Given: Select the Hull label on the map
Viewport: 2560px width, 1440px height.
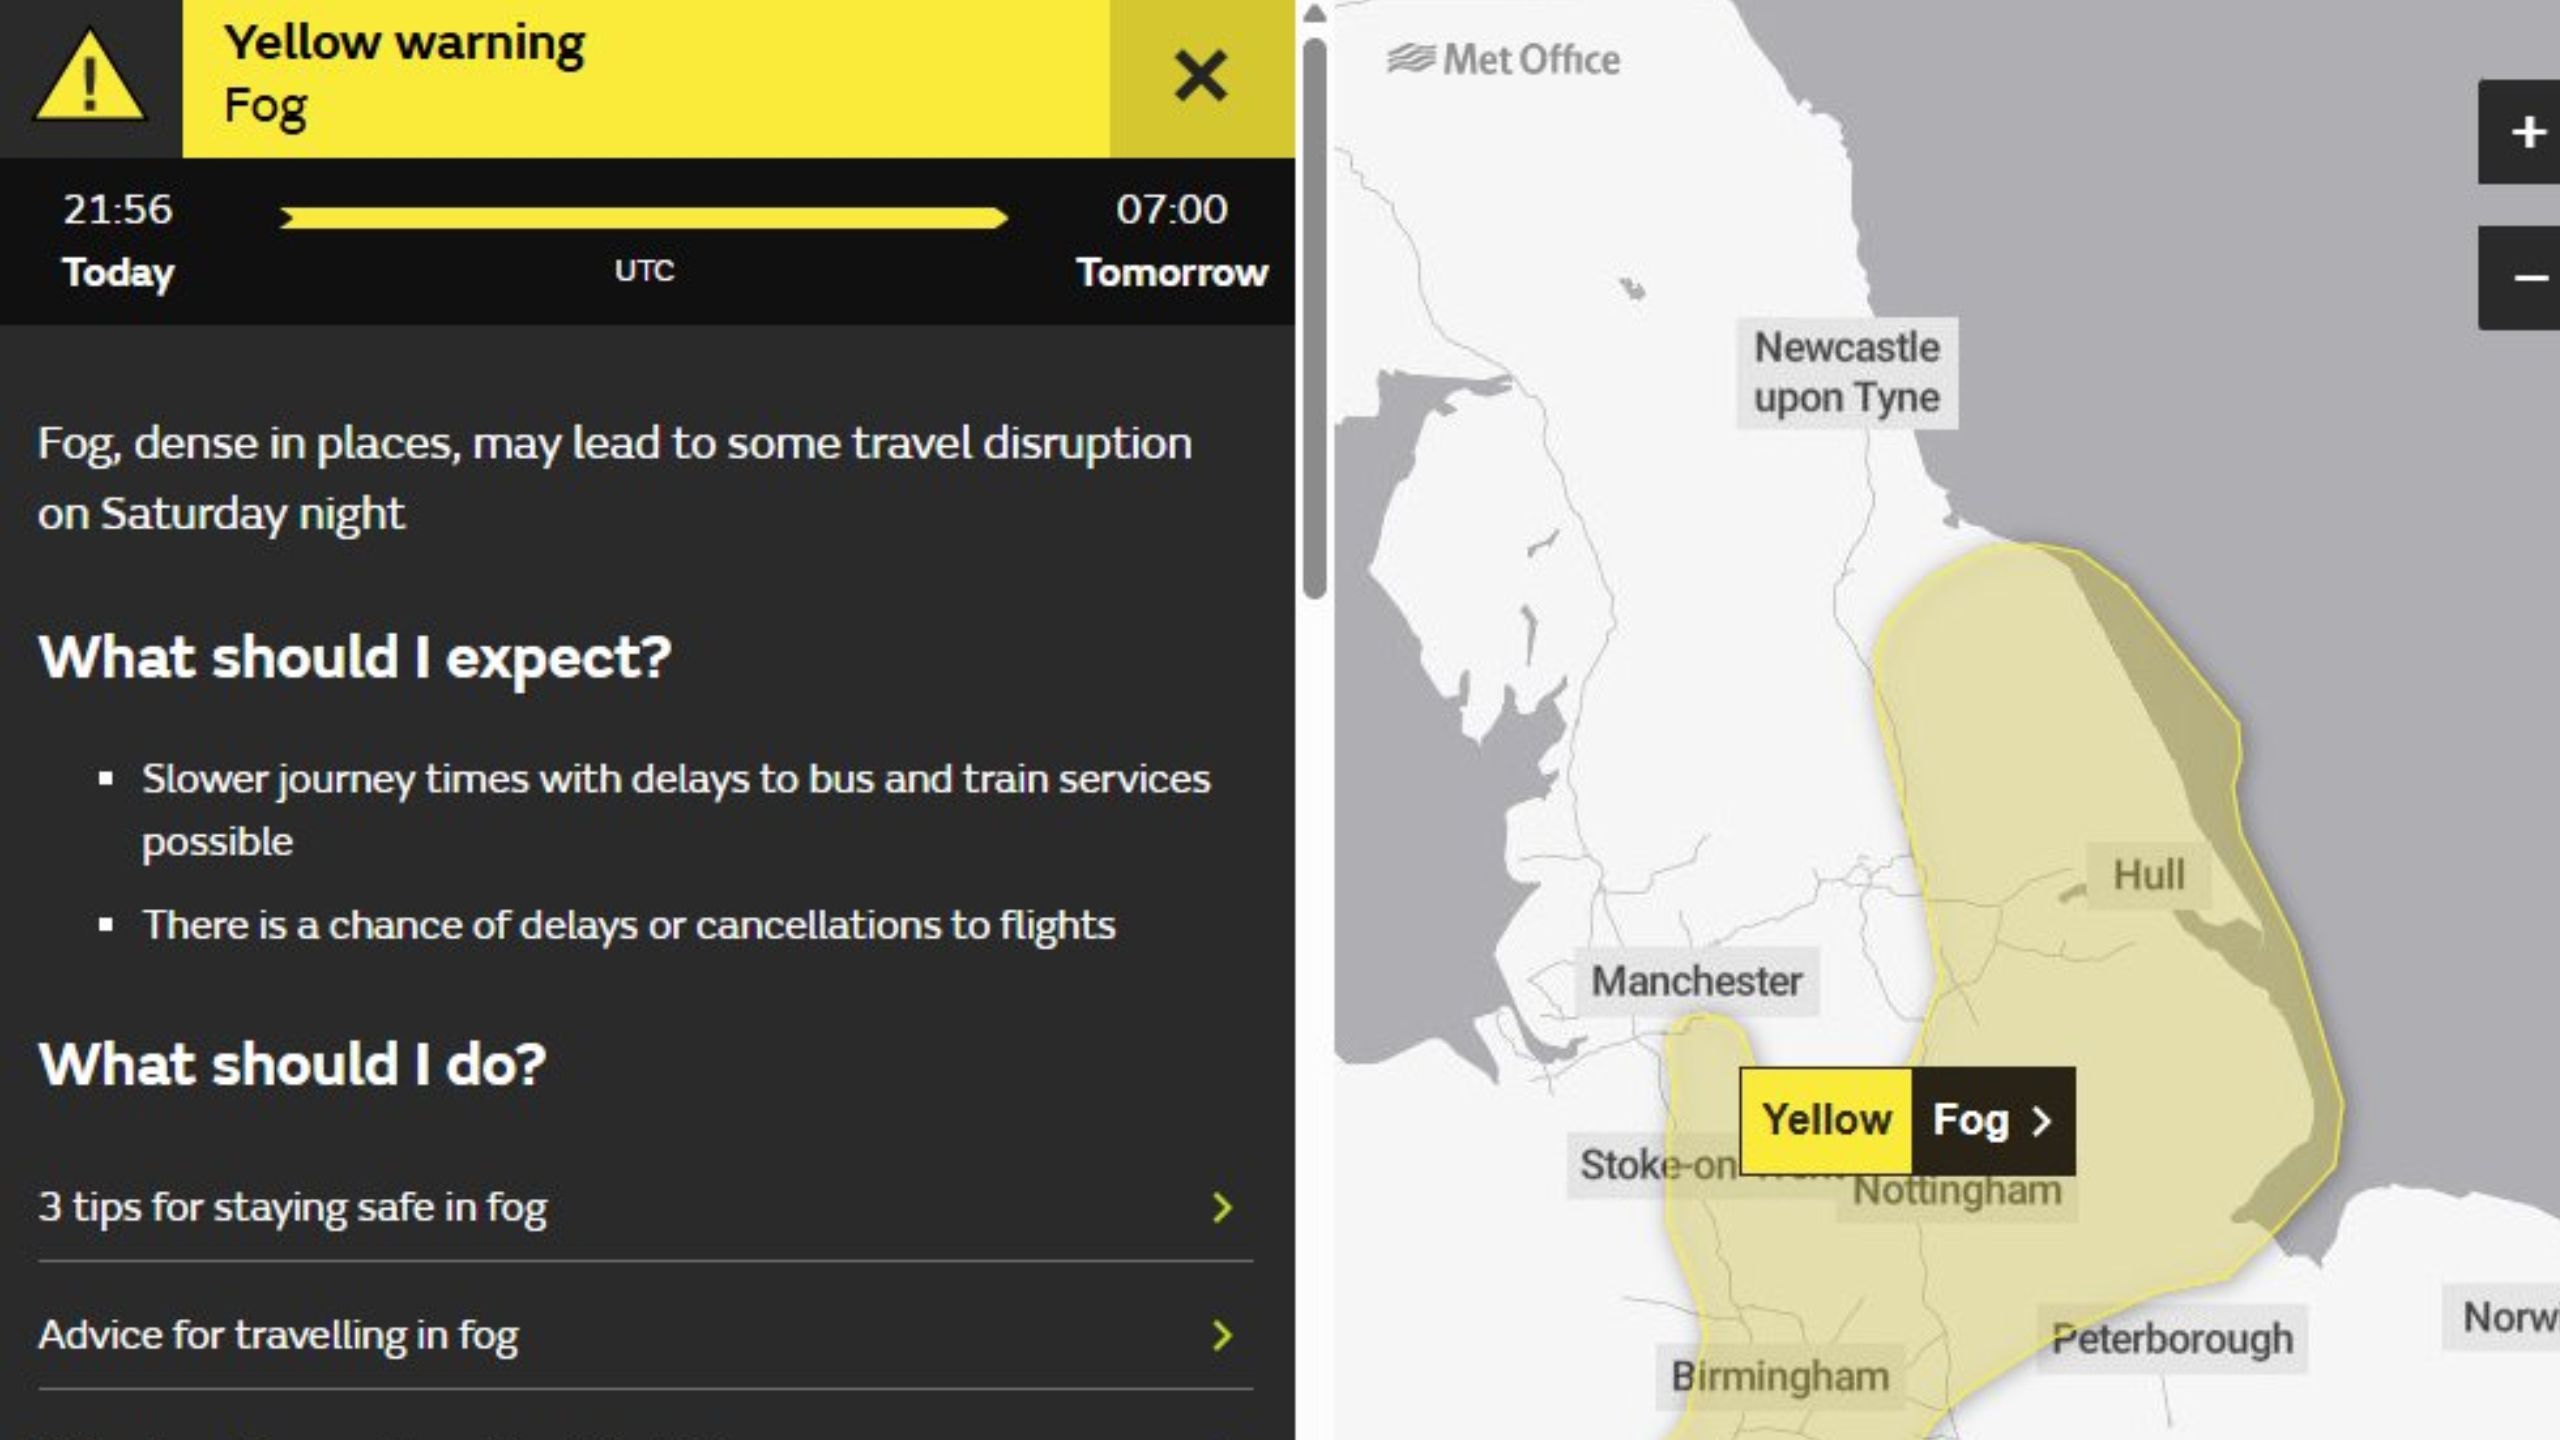Looking at the screenshot, I should pos(2148,875).
